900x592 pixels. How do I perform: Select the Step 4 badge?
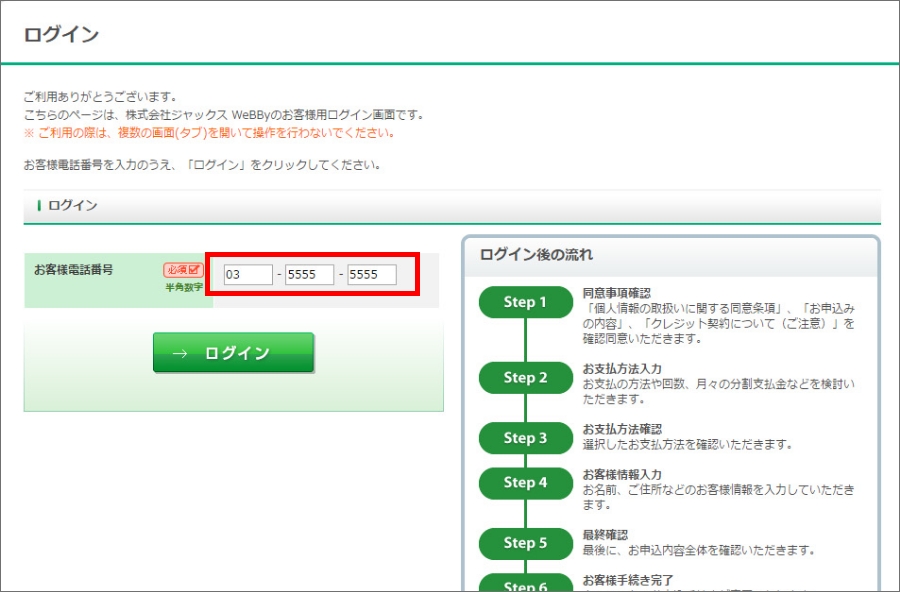(x=525, y=482)
